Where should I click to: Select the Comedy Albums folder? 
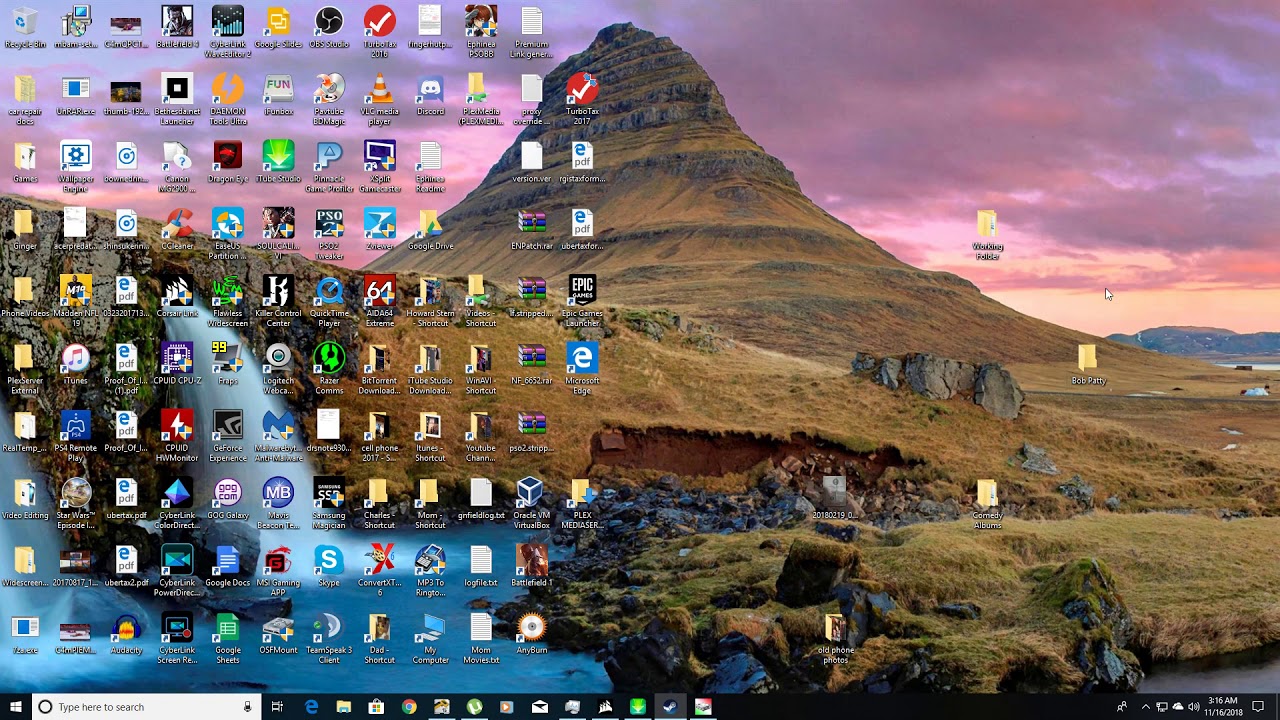point(987,503)
